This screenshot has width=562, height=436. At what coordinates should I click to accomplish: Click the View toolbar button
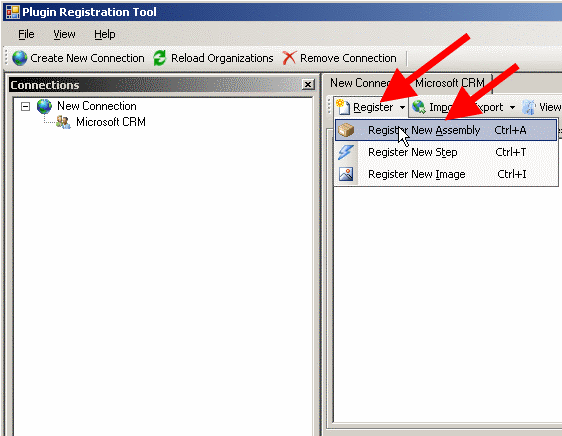(541, 107)
